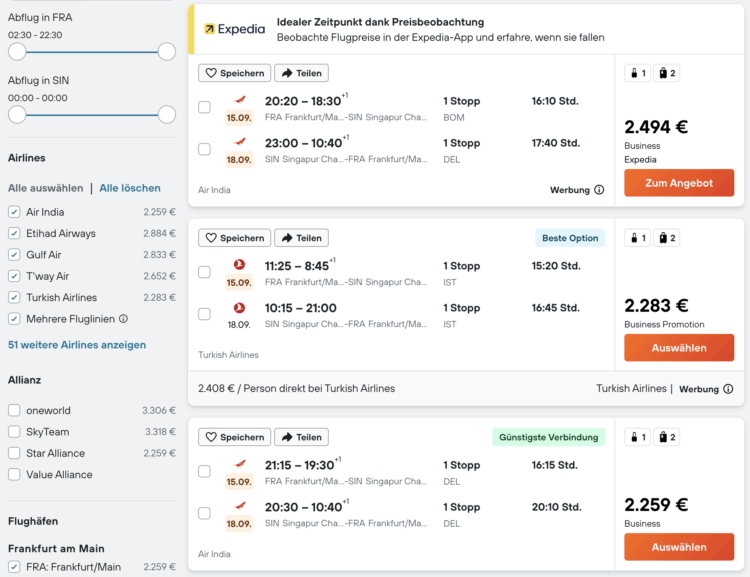Click the Werbung info icon in Air India card
Viewport: 750px width, 577px height.
[599, 190]
